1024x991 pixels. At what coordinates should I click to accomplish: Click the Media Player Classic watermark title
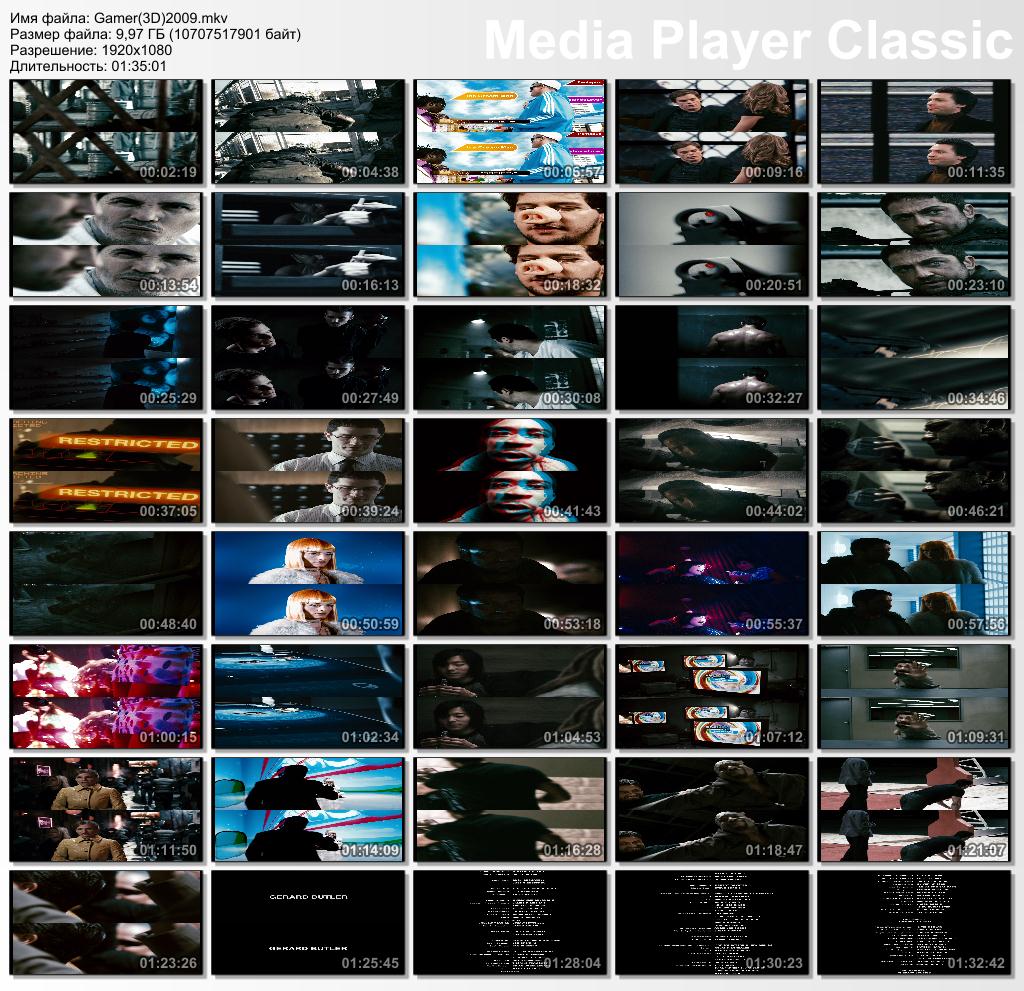pyautogui.click(x=748, y=41)
